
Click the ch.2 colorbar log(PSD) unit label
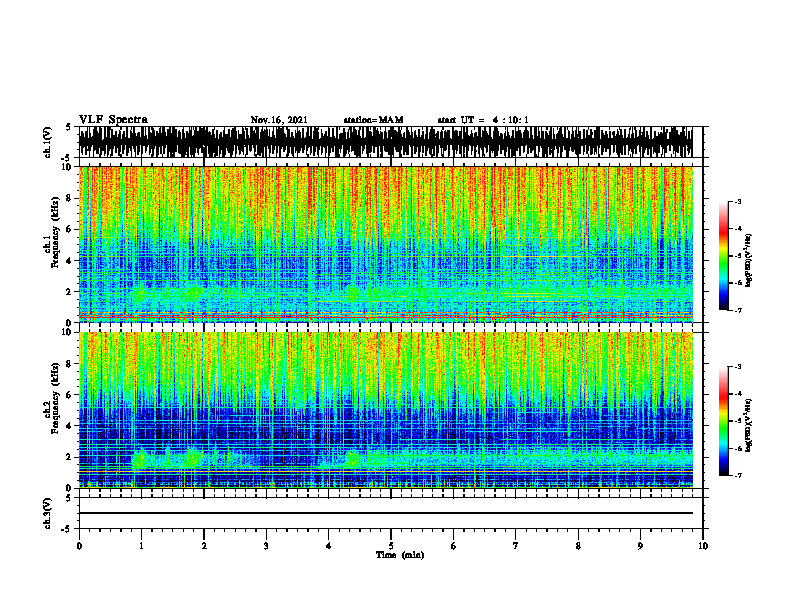click(x=749, y=425)
